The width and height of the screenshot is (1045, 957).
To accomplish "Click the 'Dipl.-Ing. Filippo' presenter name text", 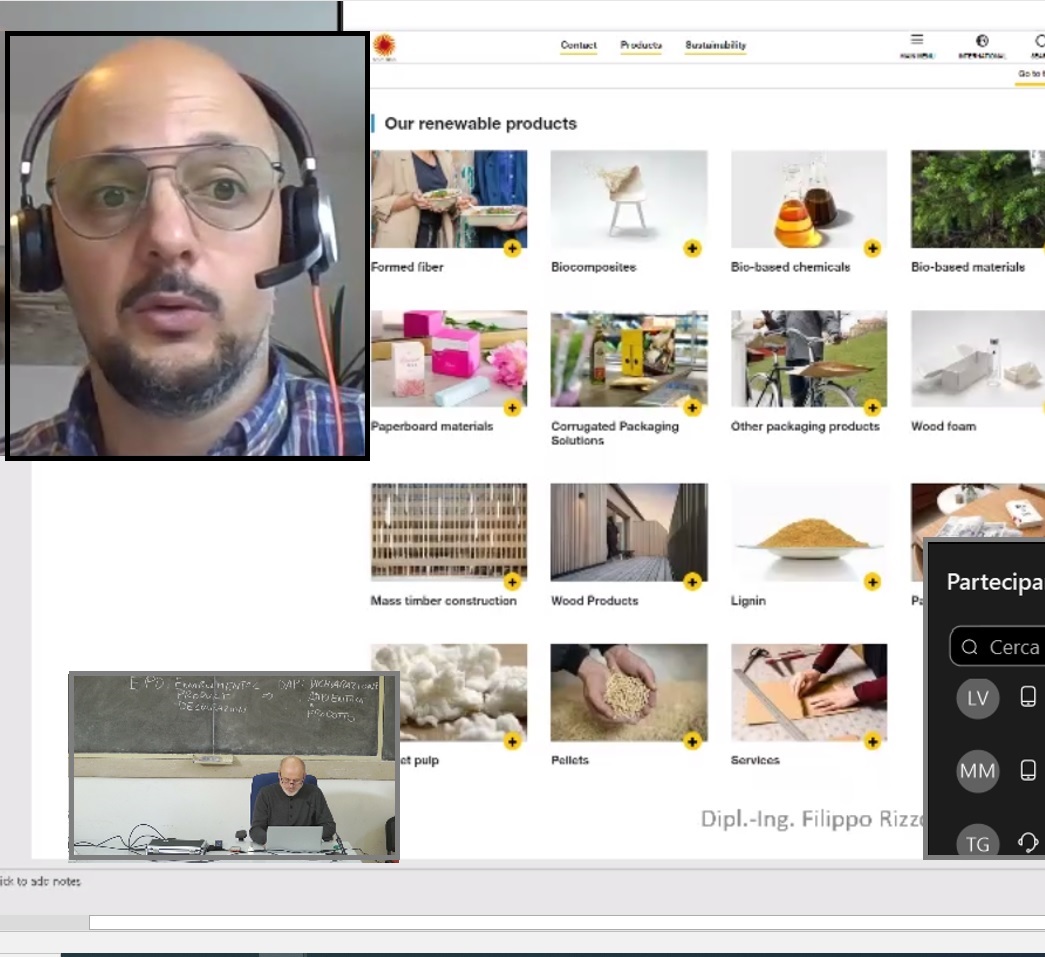I will pos(786,818).
